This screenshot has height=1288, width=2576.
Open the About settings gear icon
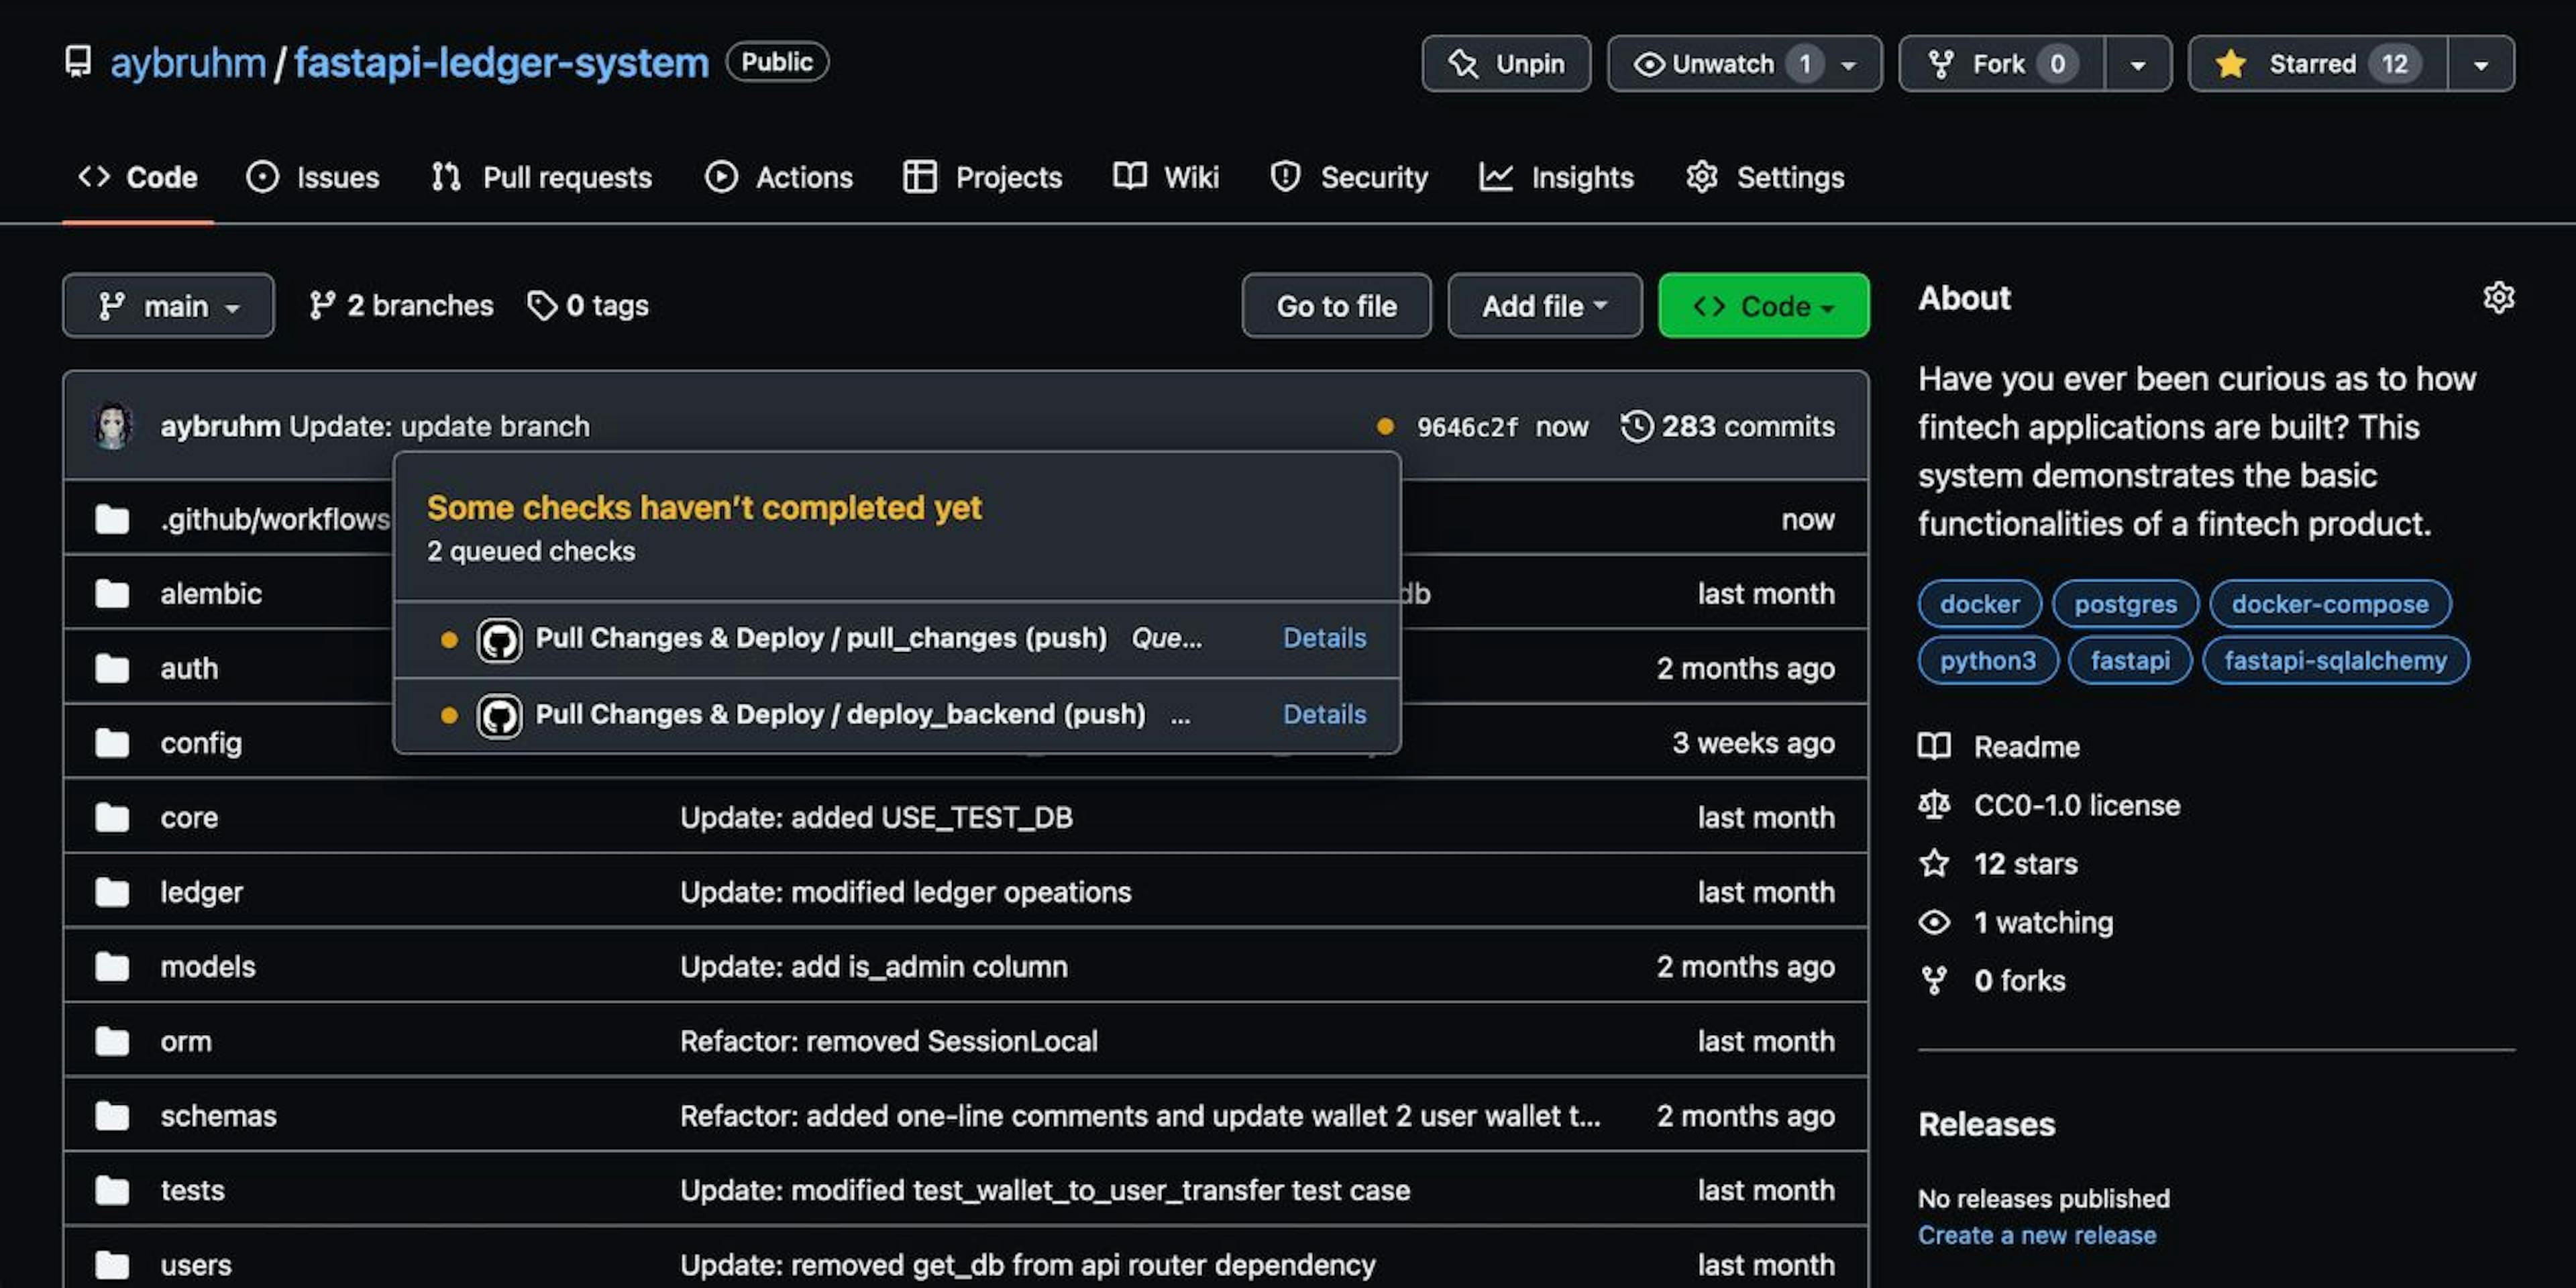tap(2498, 298)
